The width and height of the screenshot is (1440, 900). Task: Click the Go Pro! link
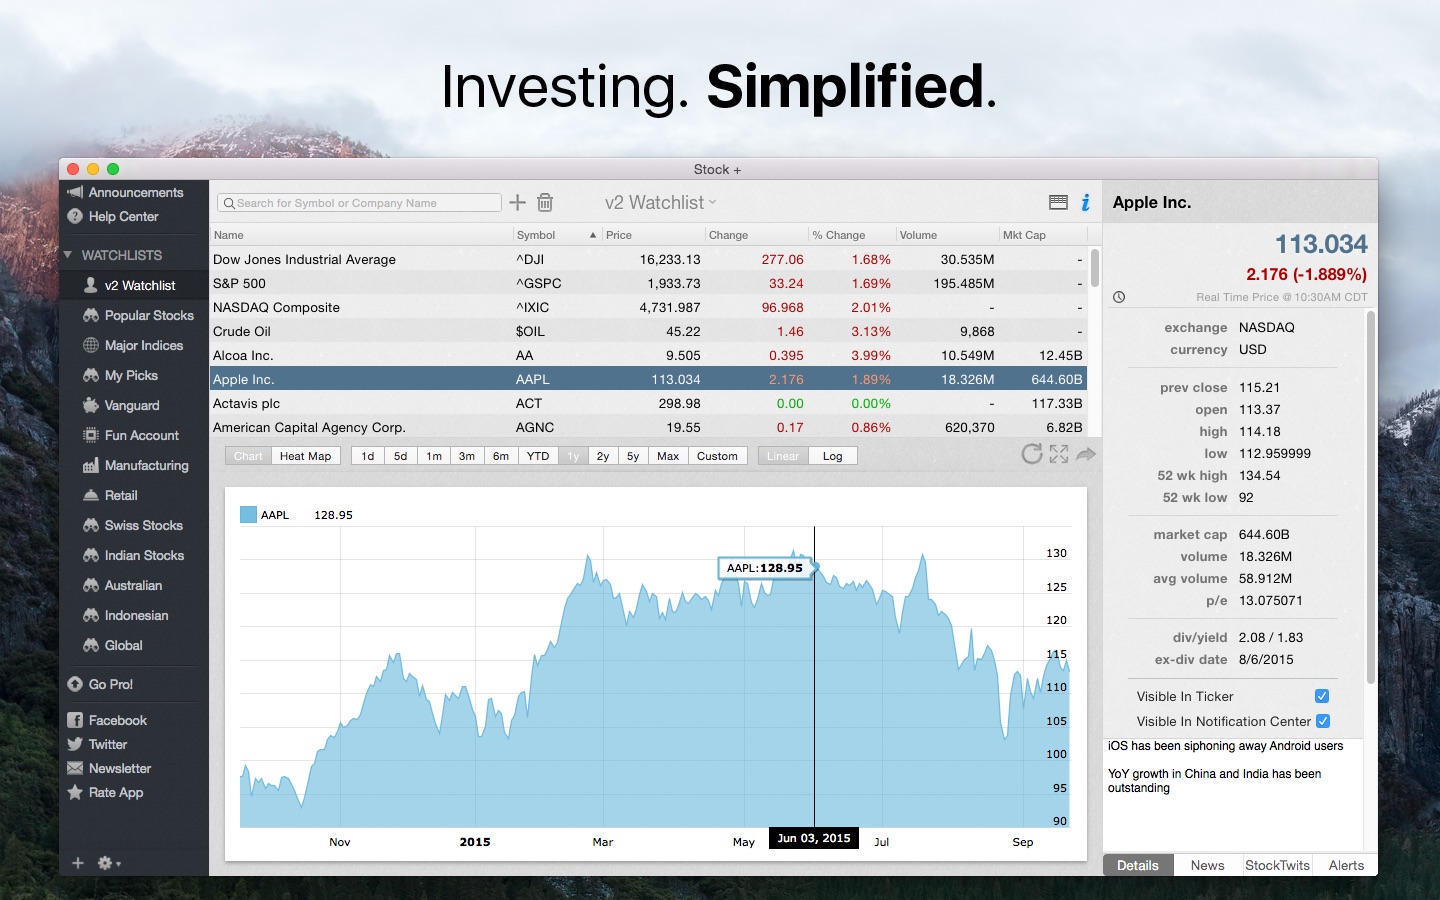(110, 684)
